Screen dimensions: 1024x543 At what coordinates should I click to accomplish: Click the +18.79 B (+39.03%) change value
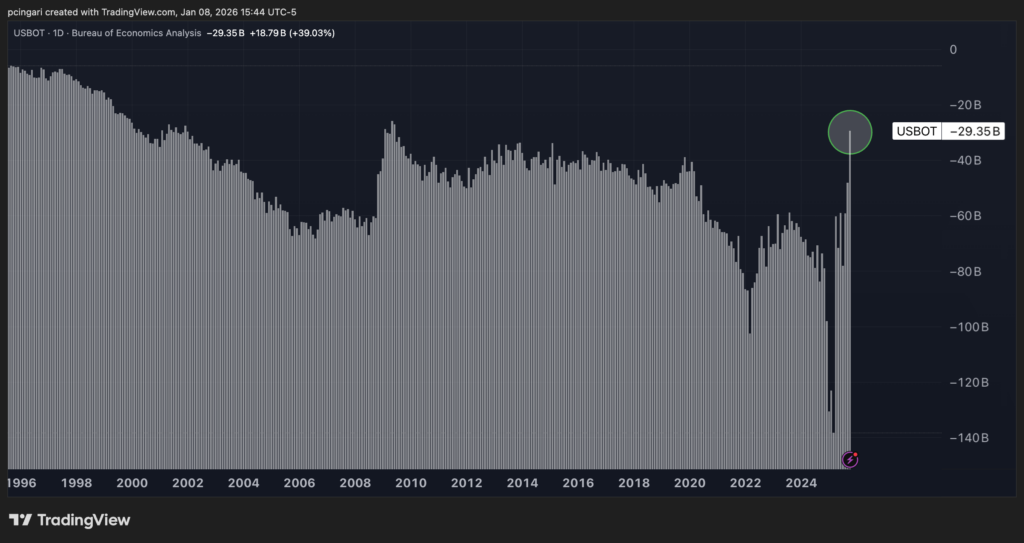click(298, 33)
